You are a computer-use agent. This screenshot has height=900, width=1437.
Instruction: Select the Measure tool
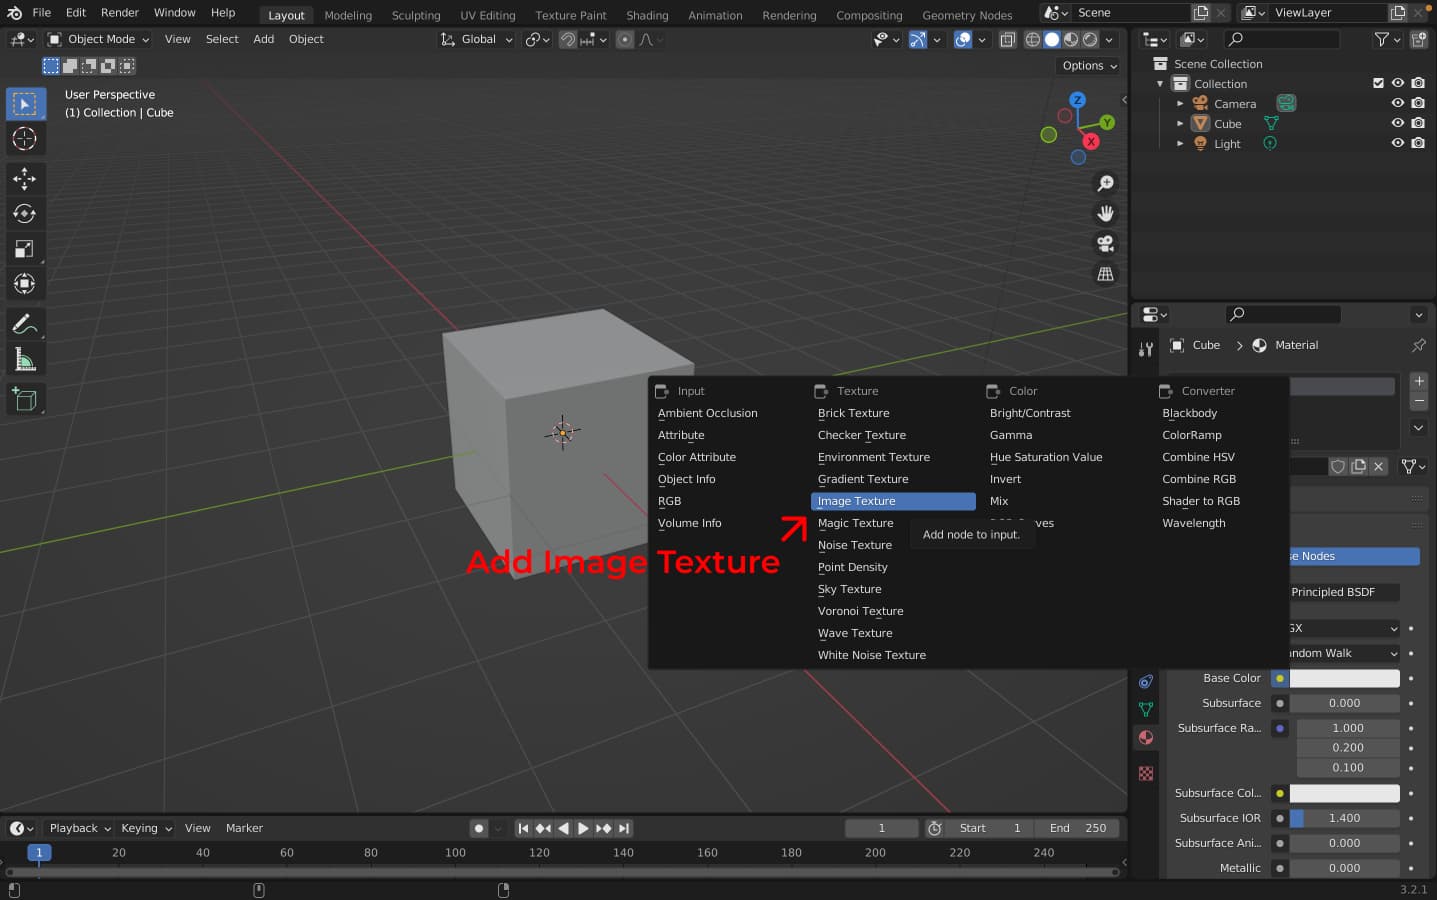click(x=25, y=360)
